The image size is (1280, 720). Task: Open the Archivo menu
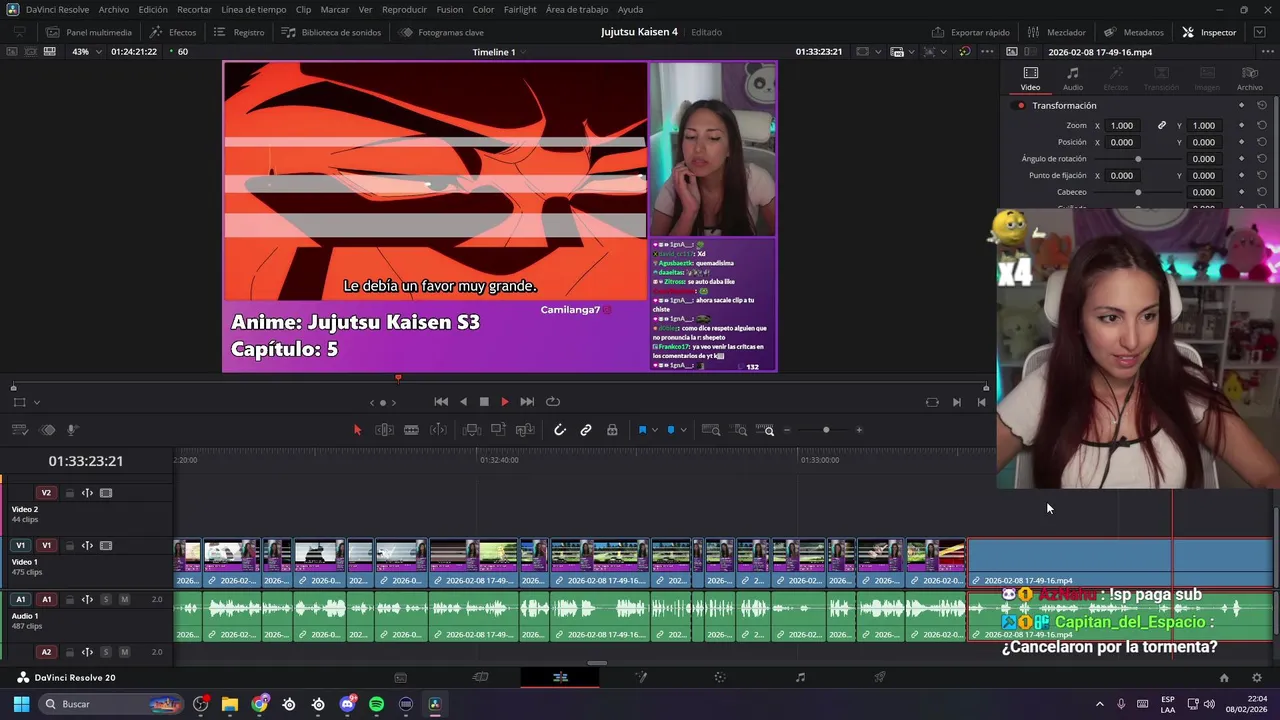click(x=113, y=9)
